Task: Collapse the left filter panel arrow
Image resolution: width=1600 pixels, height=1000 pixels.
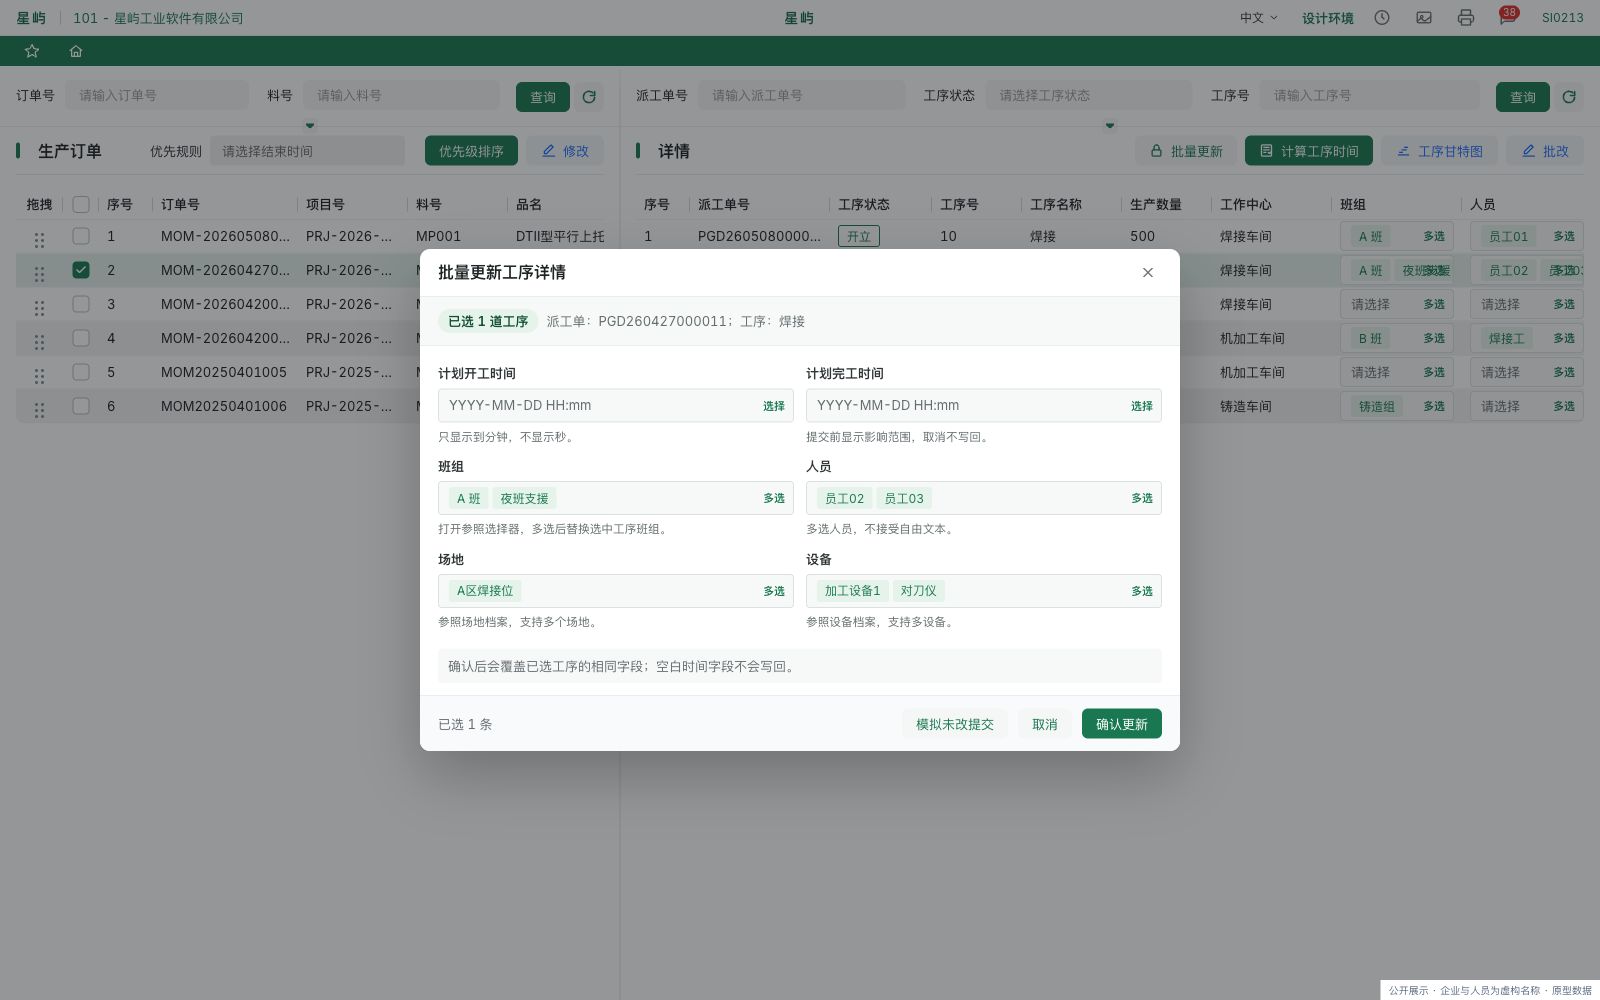Action: point(310,125)
